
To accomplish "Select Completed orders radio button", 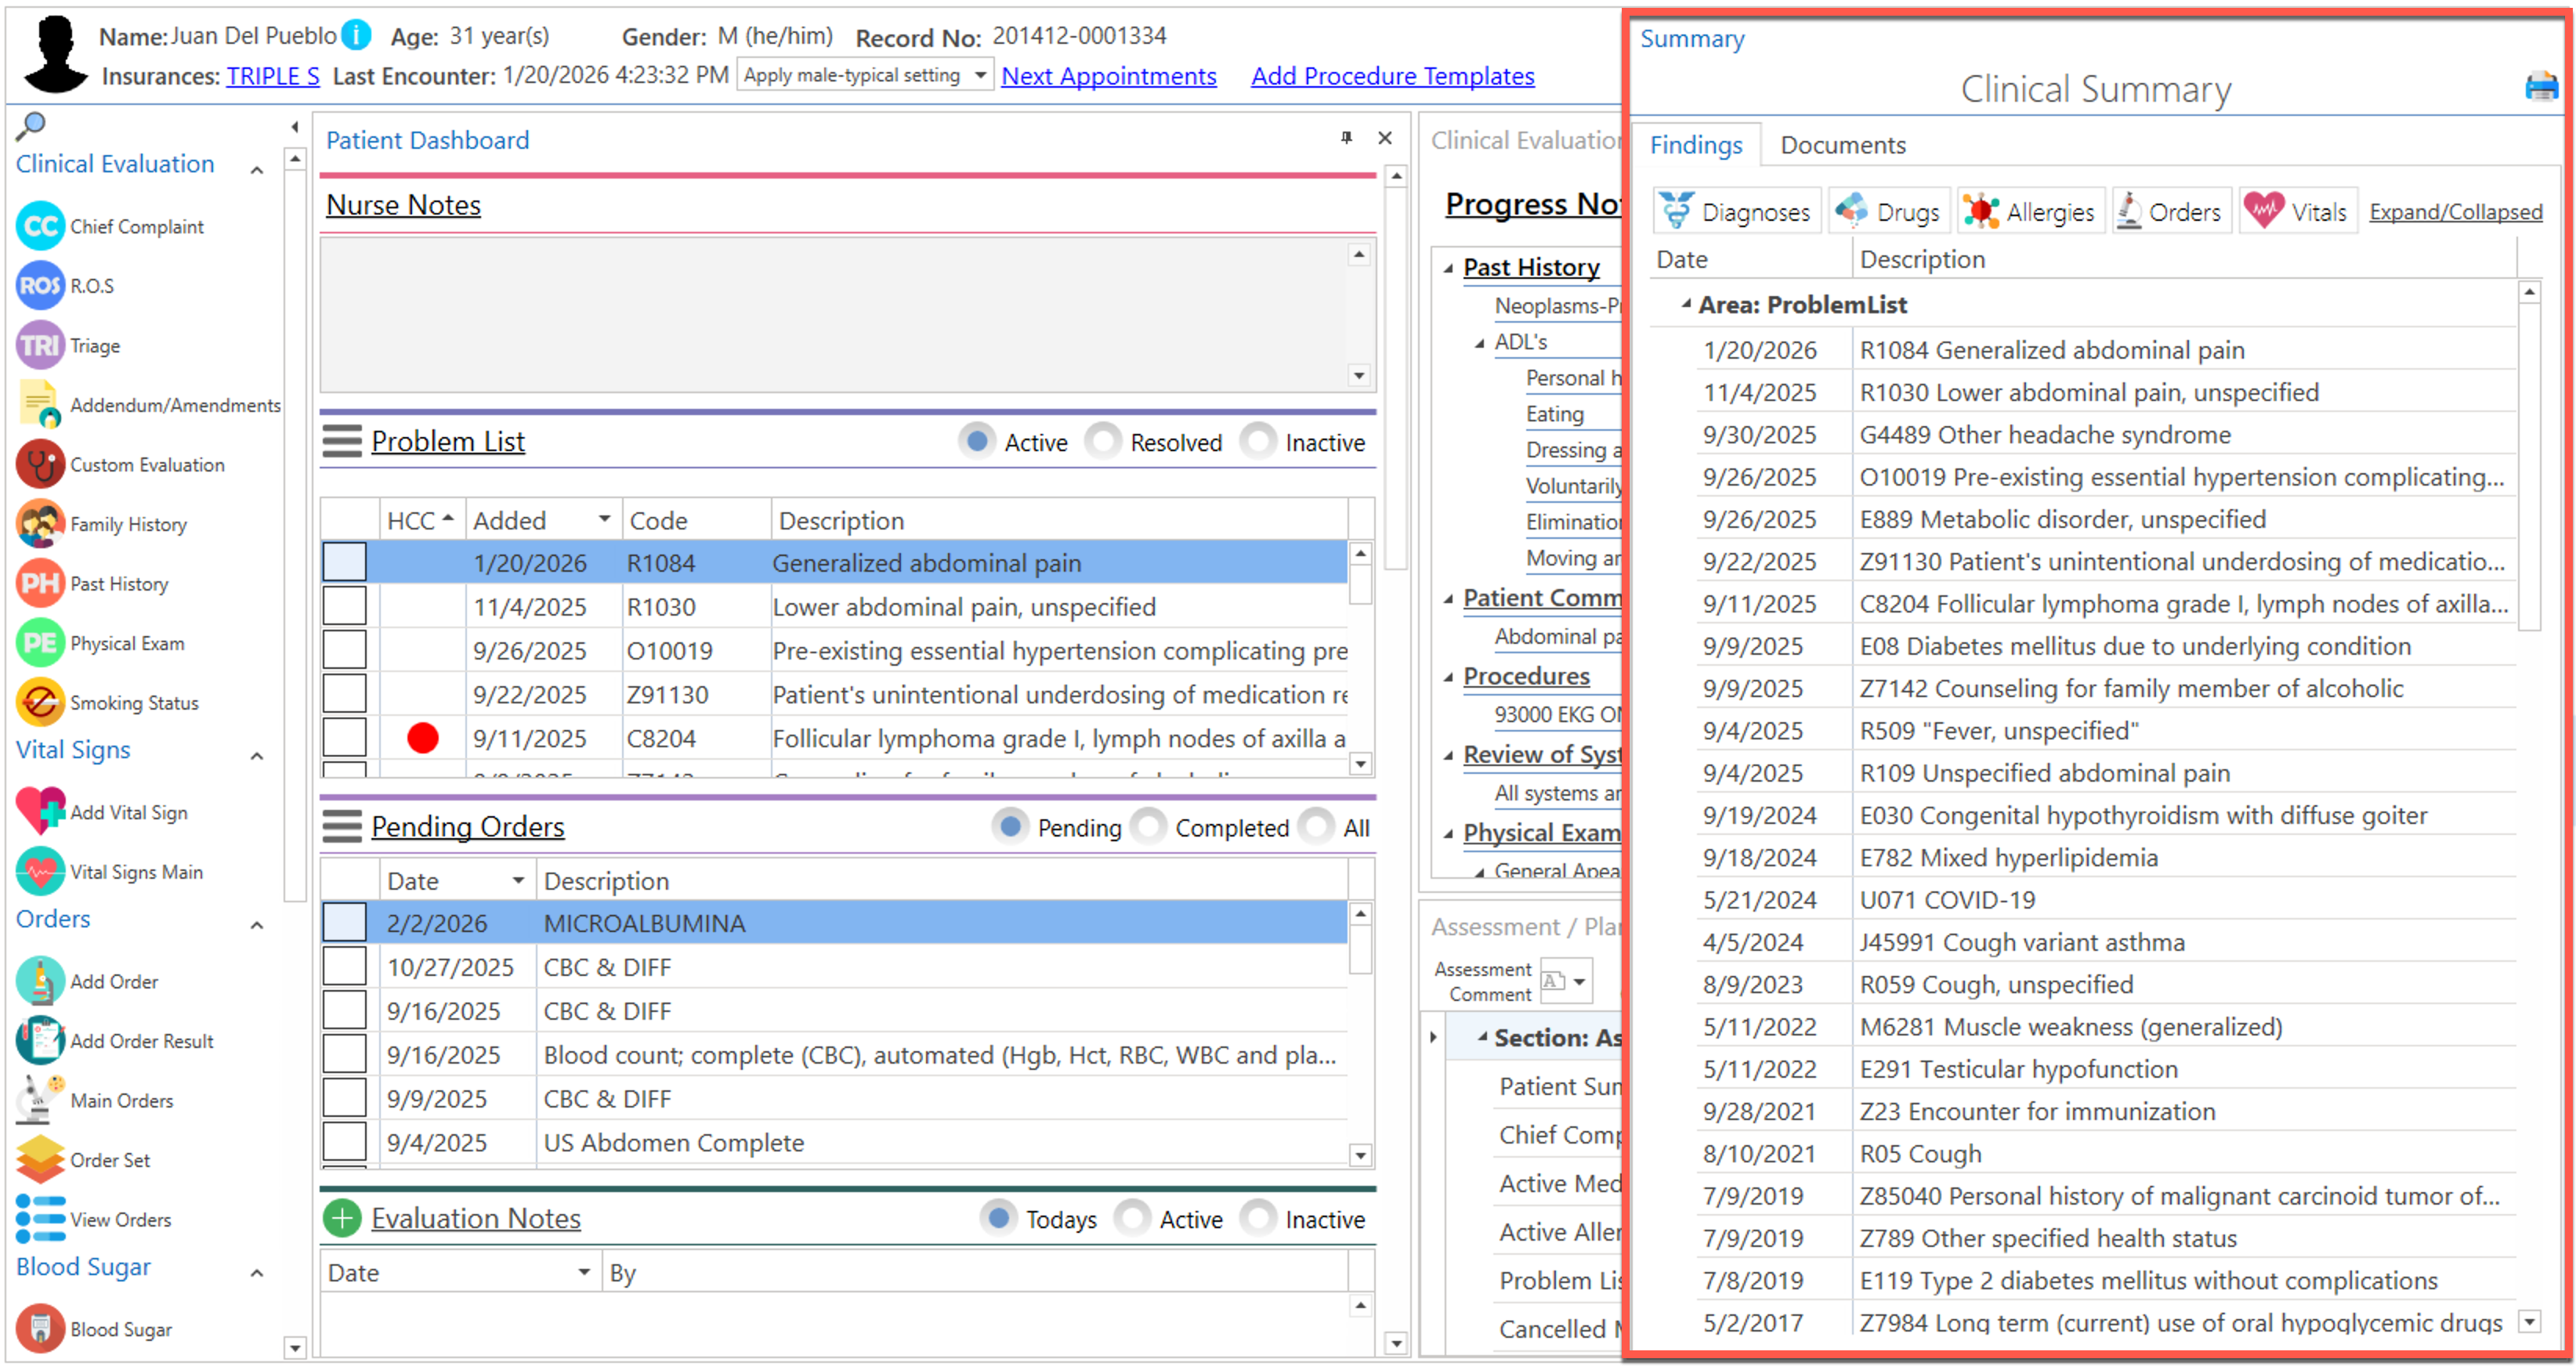I will click(x=1150, y=827).
